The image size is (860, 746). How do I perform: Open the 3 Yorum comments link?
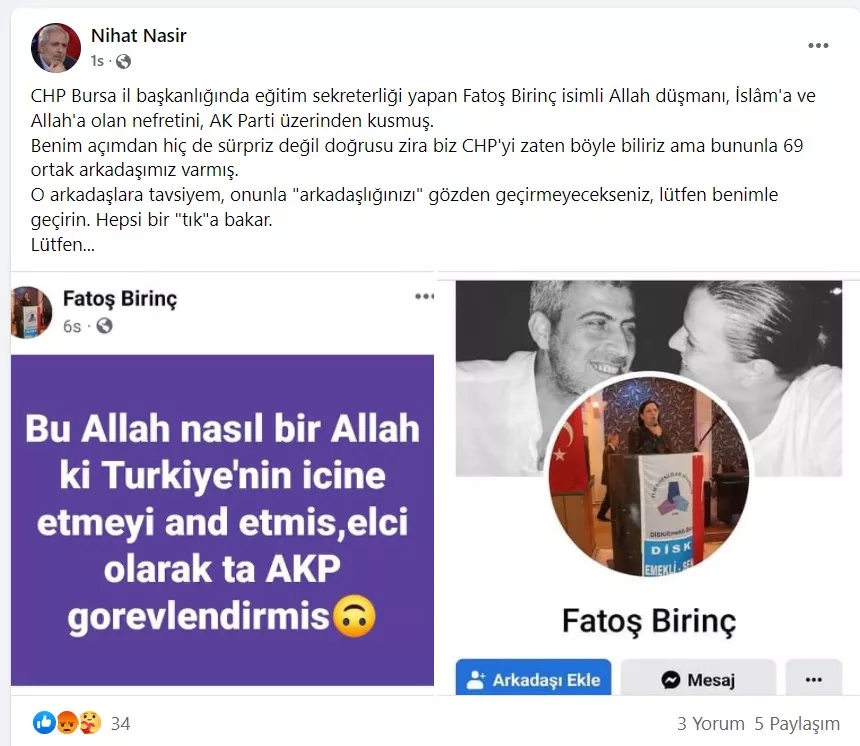click(x=711, y=724)
